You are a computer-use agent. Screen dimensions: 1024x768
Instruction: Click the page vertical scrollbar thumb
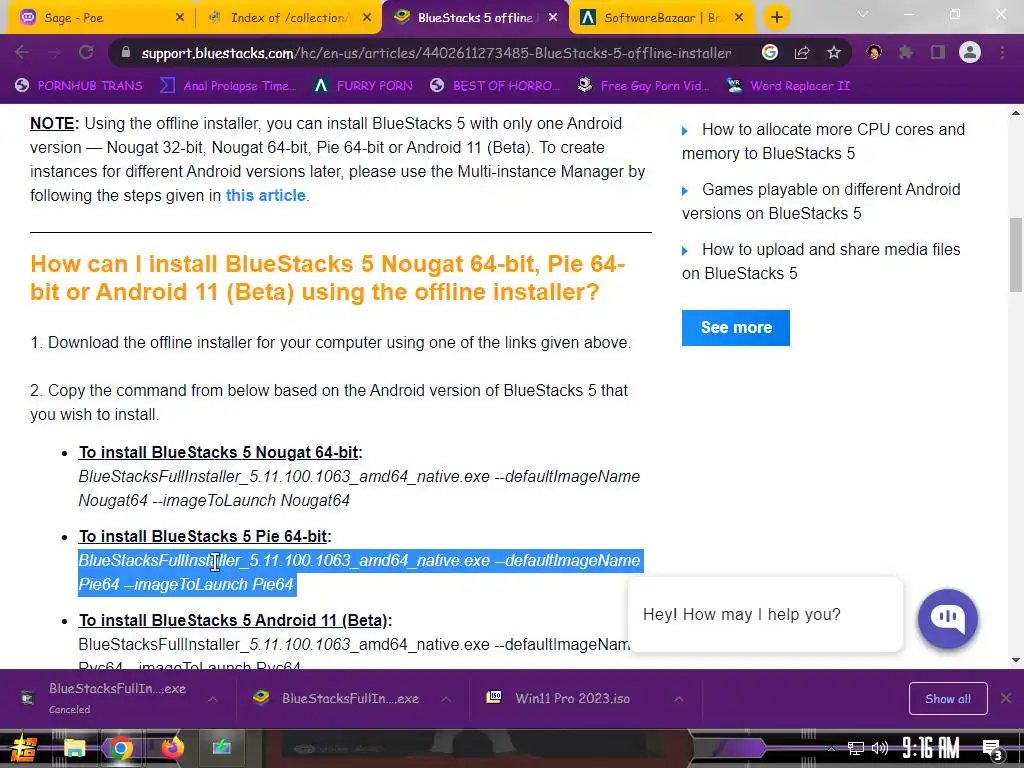pyautogui.click(x=1016, y=255)
